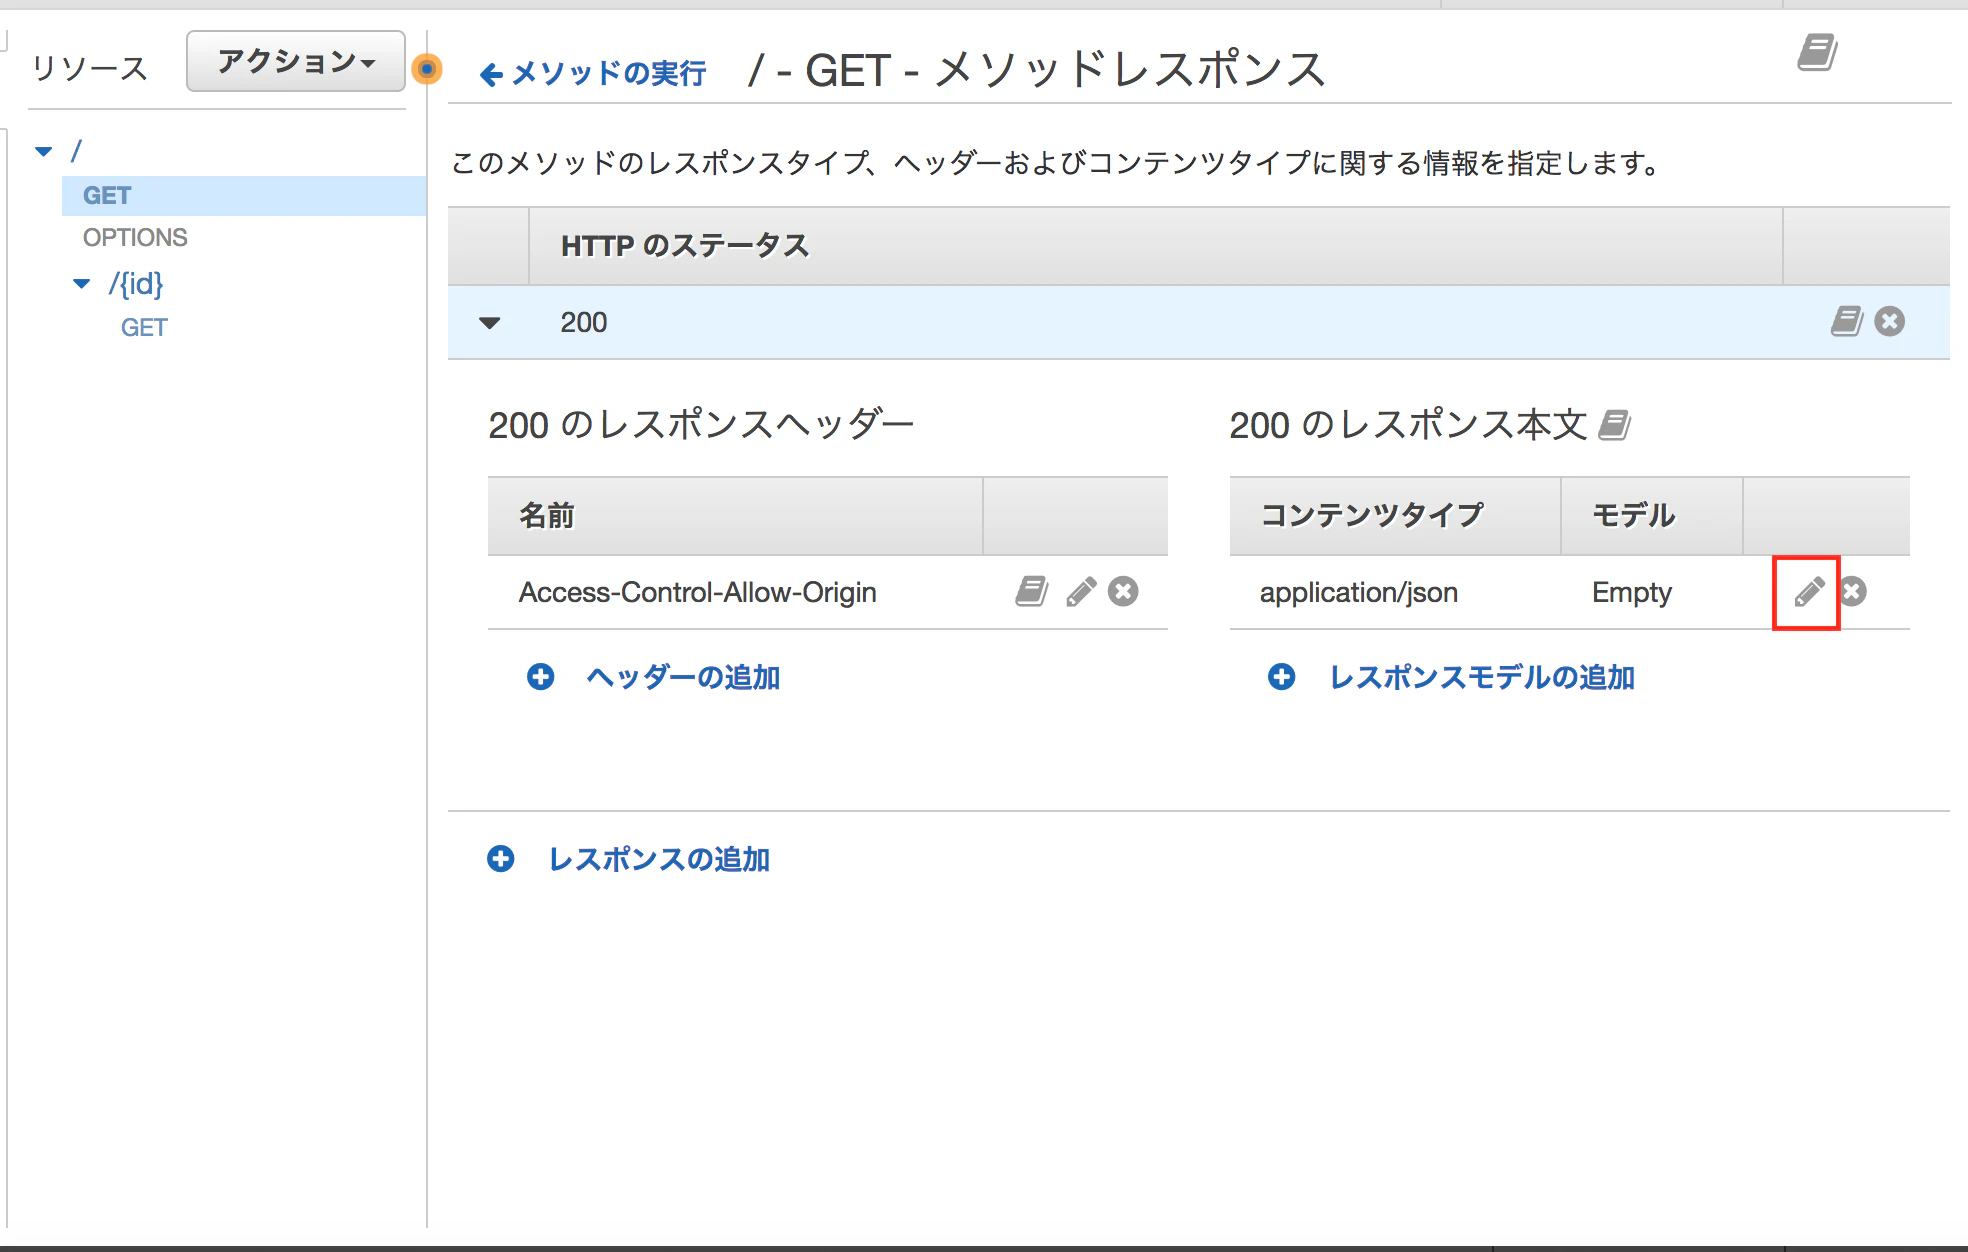Click ヘッダーの追加 link

[x=683, y=677]
